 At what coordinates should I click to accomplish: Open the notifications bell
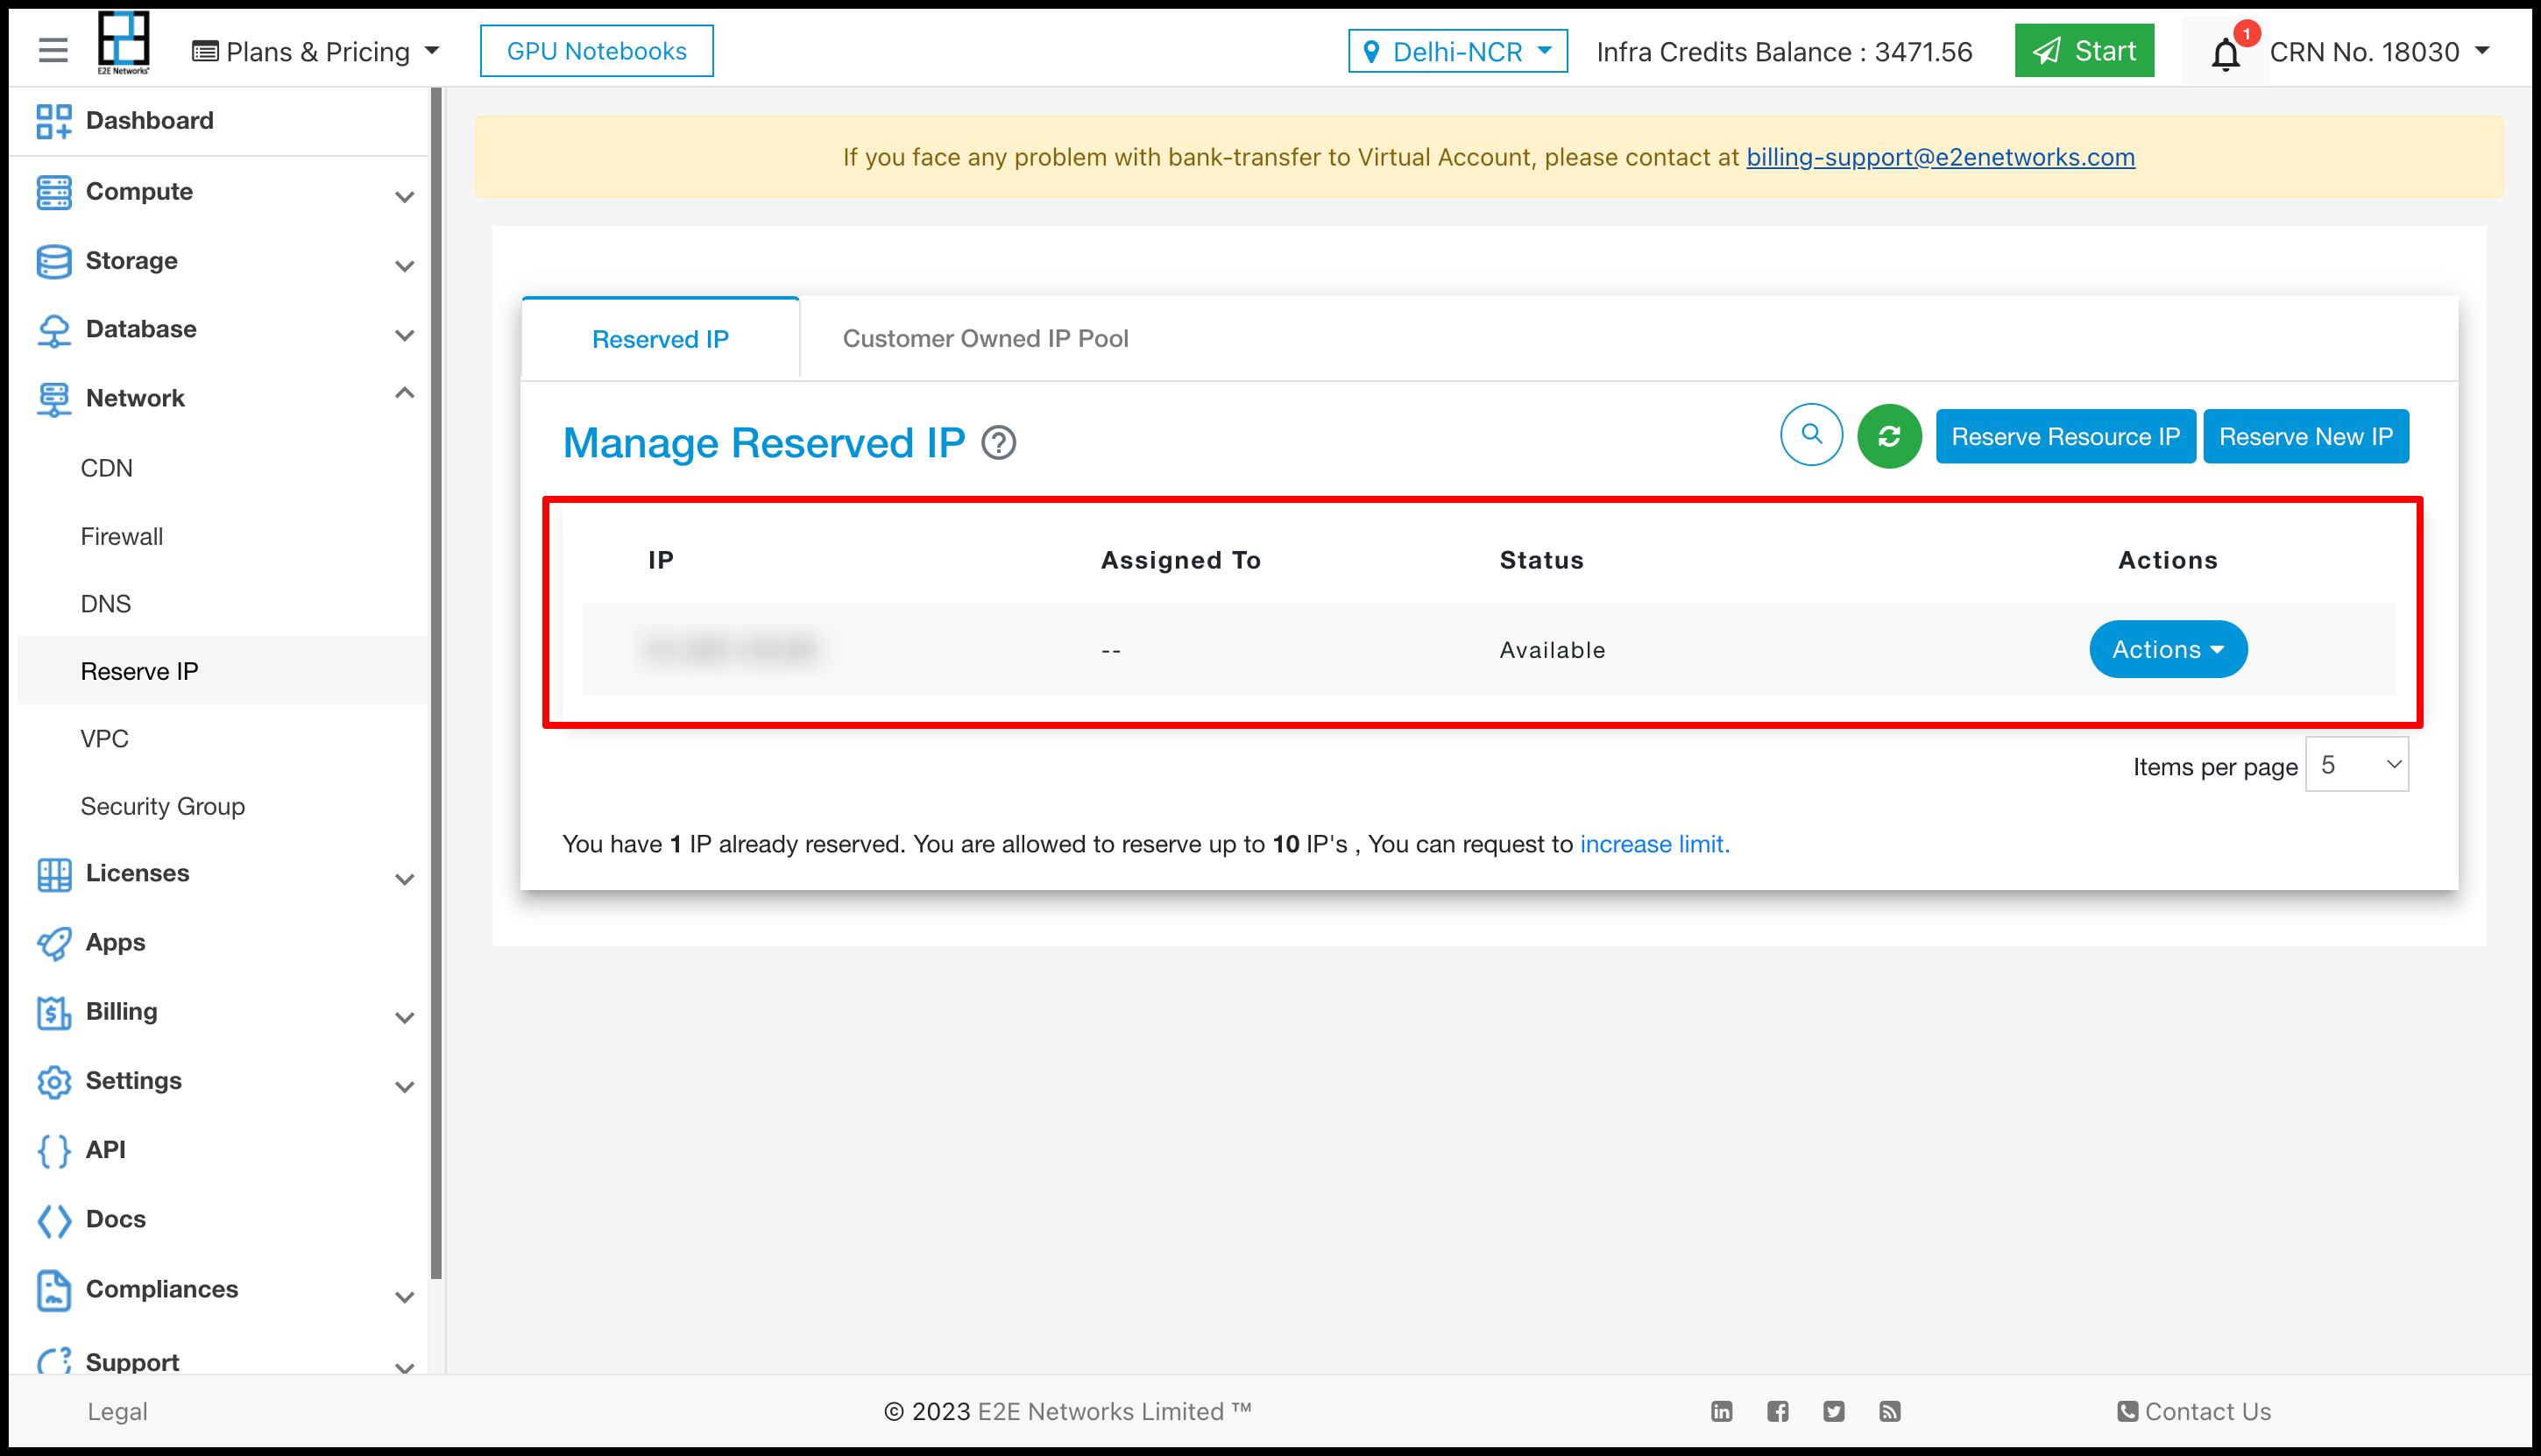[x=2225, y=53]
